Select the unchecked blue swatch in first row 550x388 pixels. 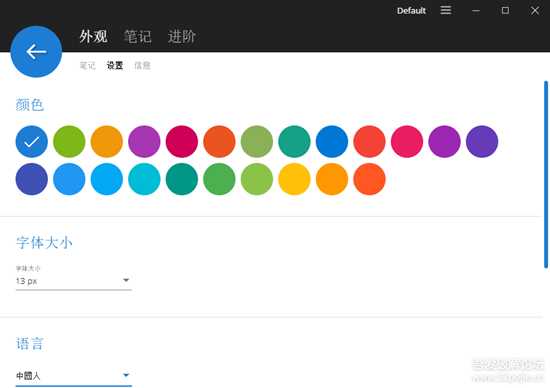point(332,141)
